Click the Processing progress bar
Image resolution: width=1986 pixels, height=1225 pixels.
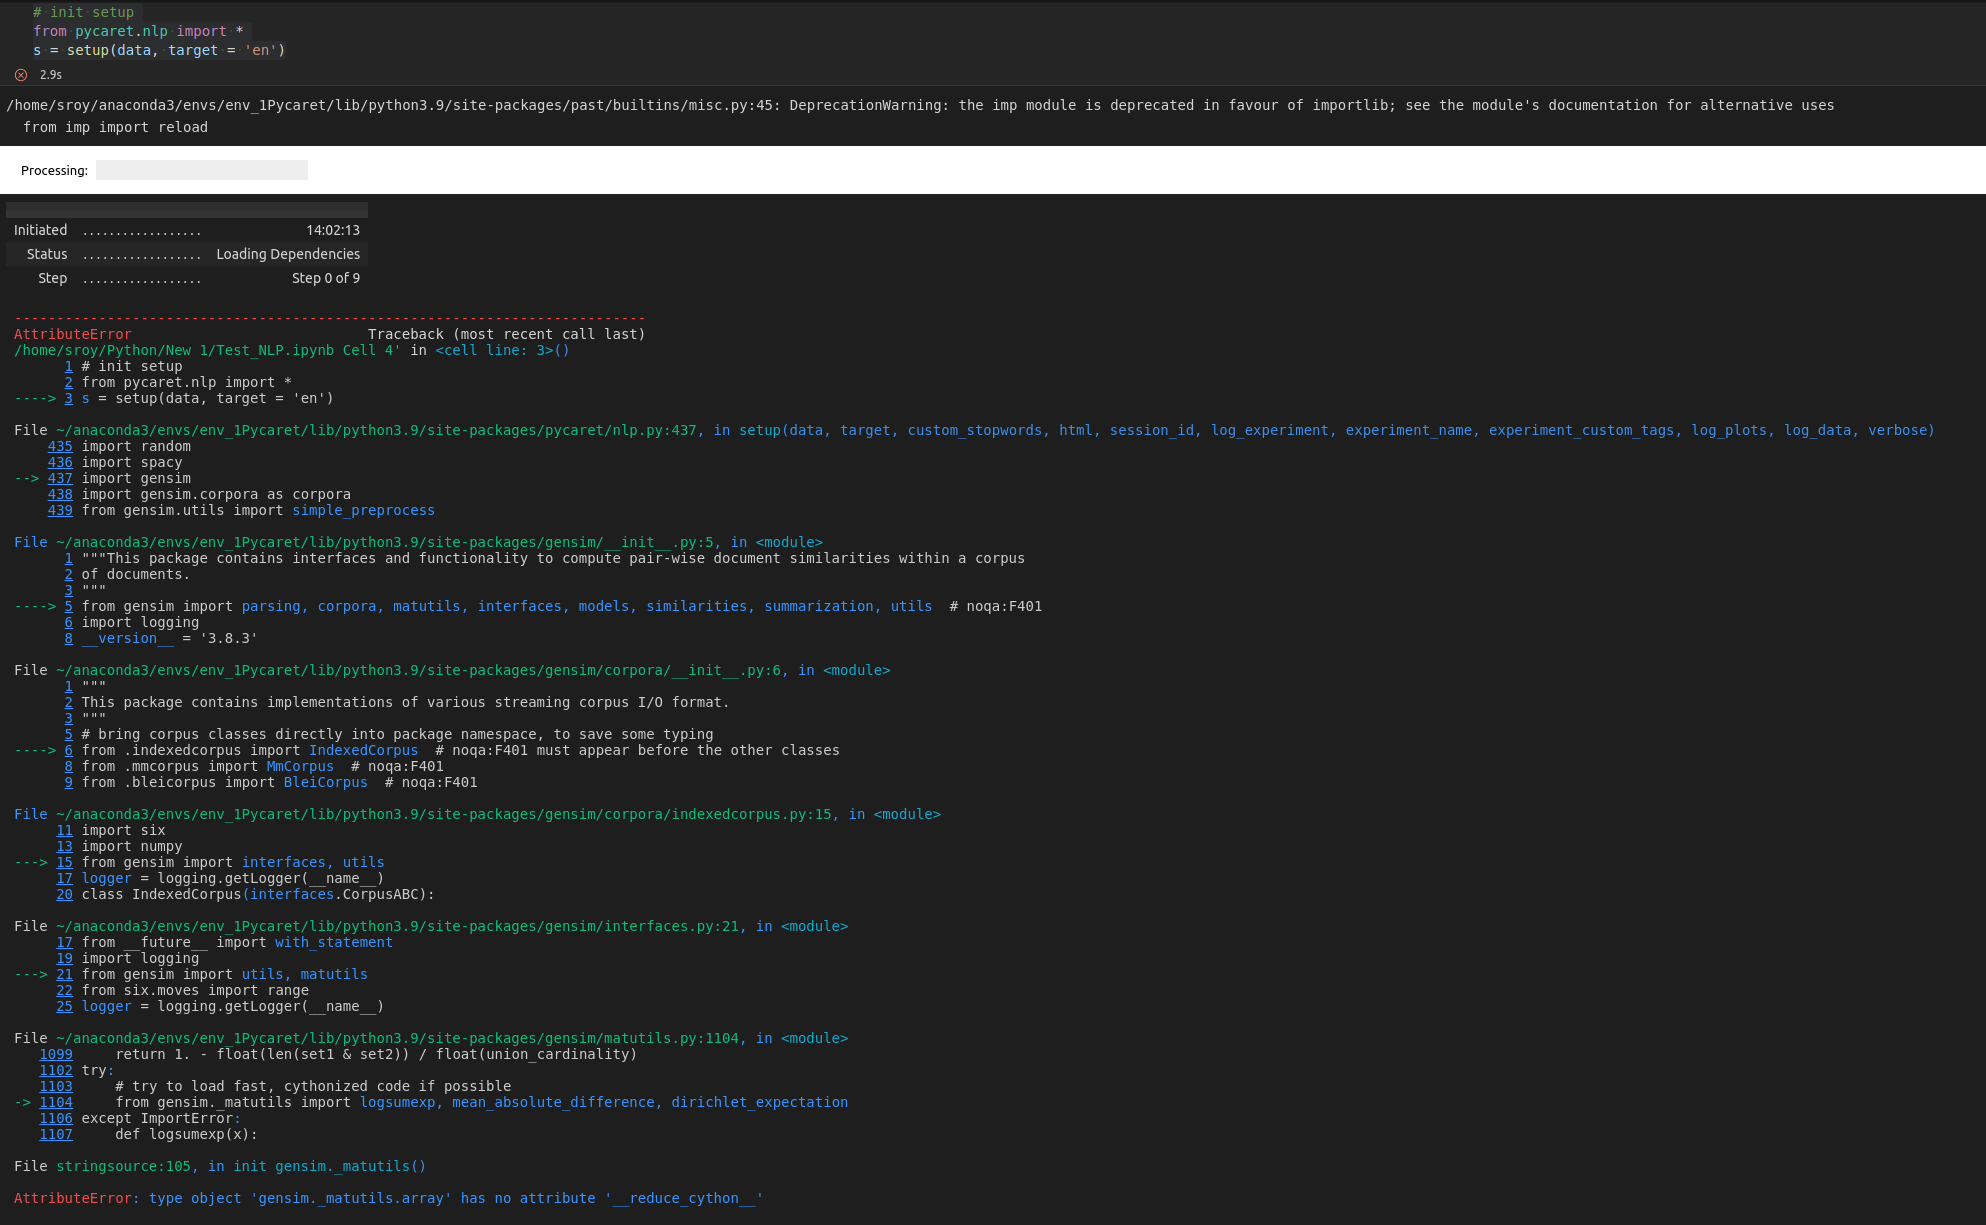coord(202,169)
